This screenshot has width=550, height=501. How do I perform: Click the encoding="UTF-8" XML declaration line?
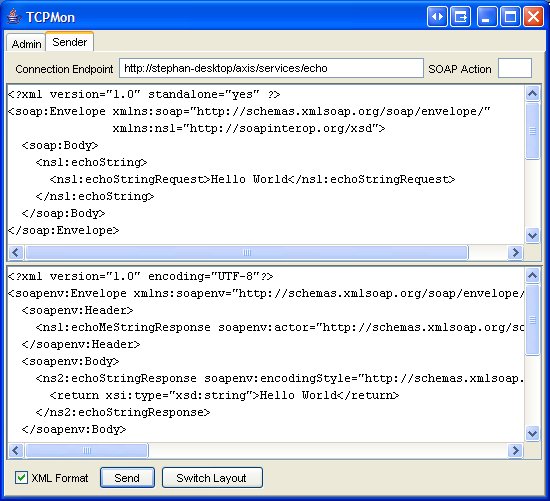coord(140,276)
